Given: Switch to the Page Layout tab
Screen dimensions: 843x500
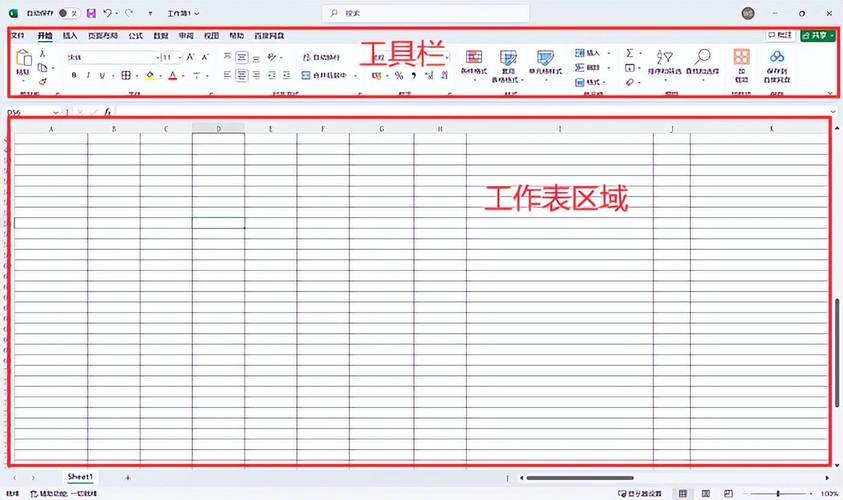Looking at the screenshot, I should pos(103,35).
